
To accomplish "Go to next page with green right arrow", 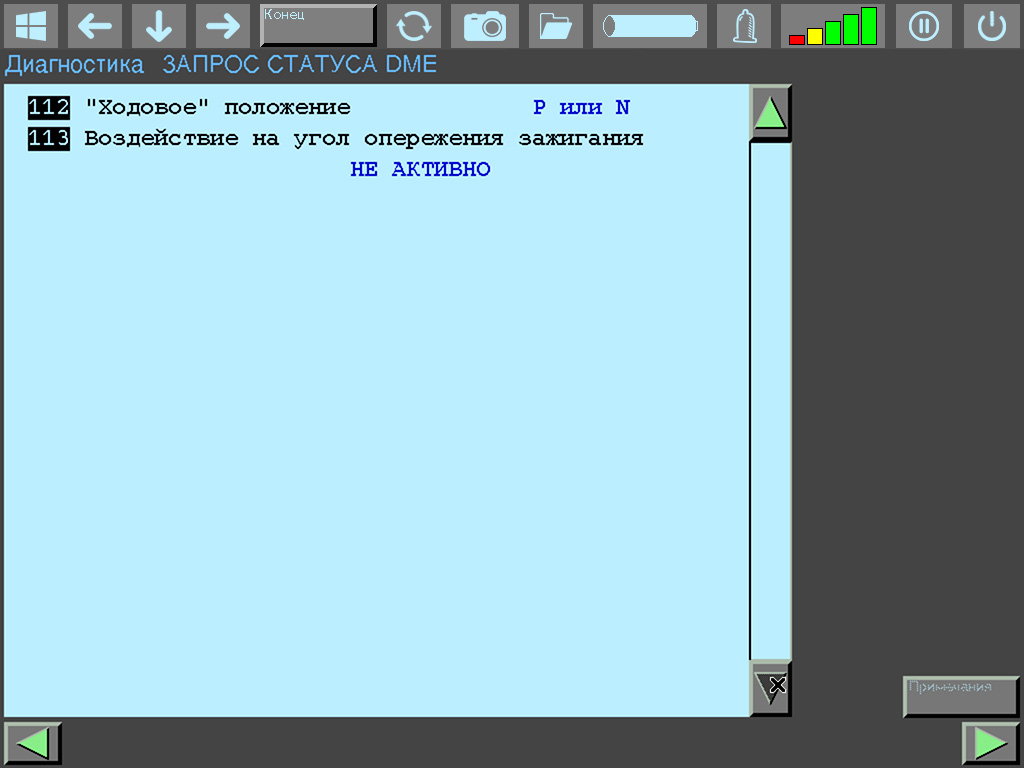I will [989, 743].
